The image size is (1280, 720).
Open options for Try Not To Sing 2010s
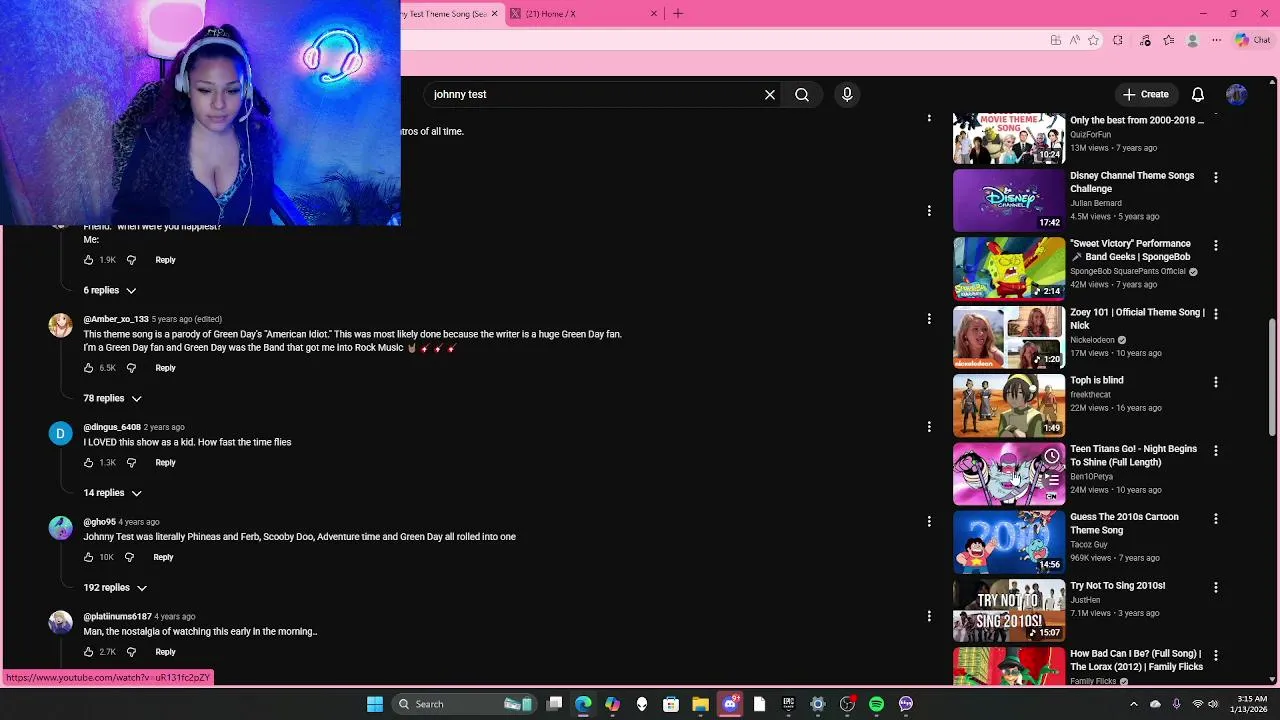pyautogui.click(x=1215, y=587)
